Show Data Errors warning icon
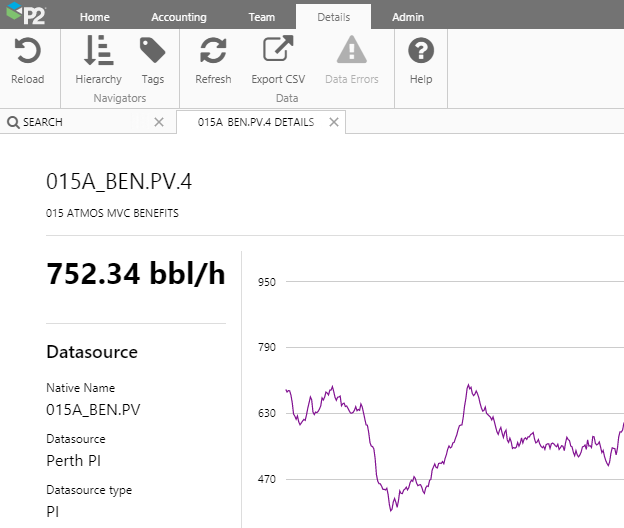 [x=351, y=52]
